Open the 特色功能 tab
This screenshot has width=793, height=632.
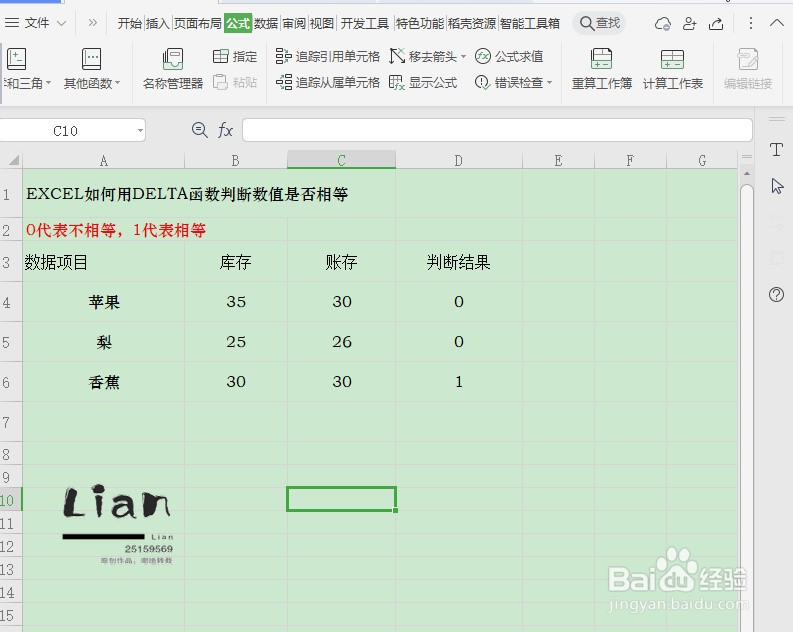(420, 23)
